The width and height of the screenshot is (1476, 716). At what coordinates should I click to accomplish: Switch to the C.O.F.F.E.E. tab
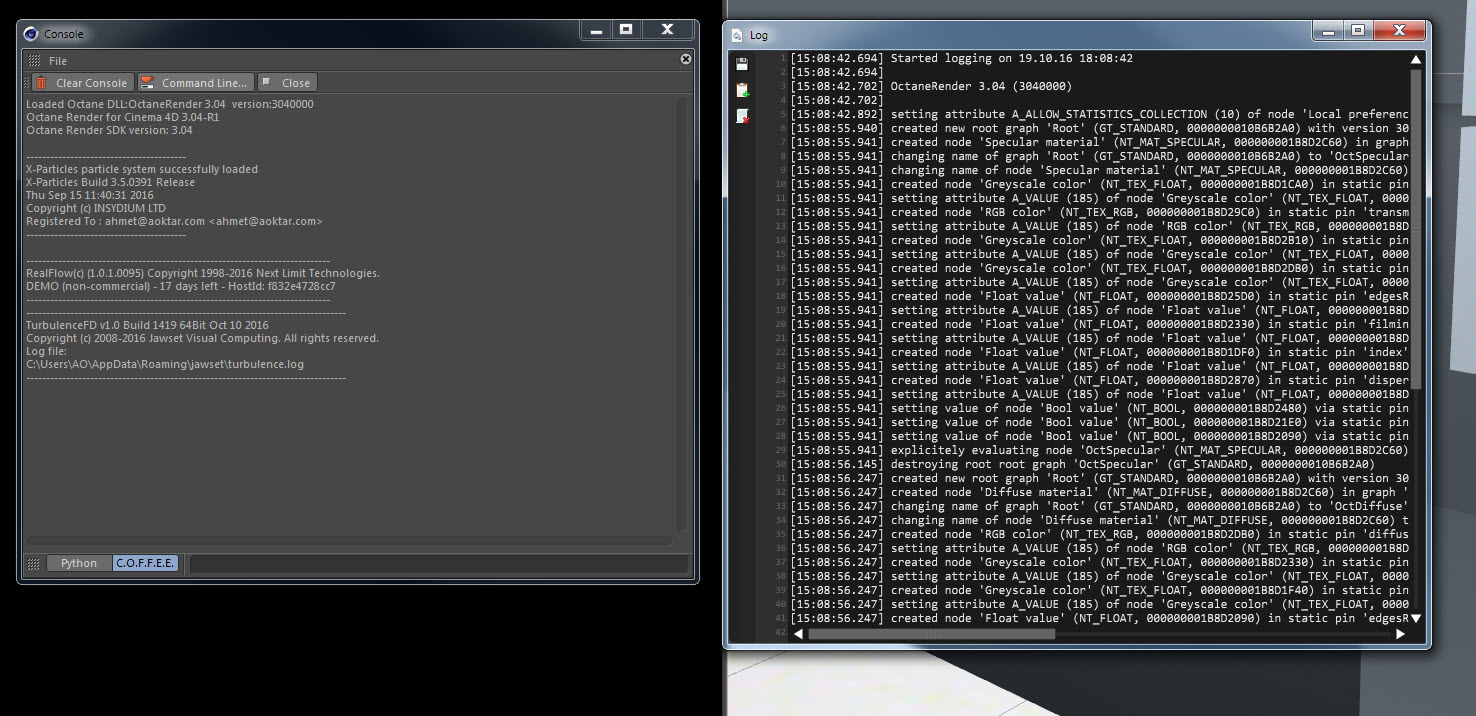point(146,563)
